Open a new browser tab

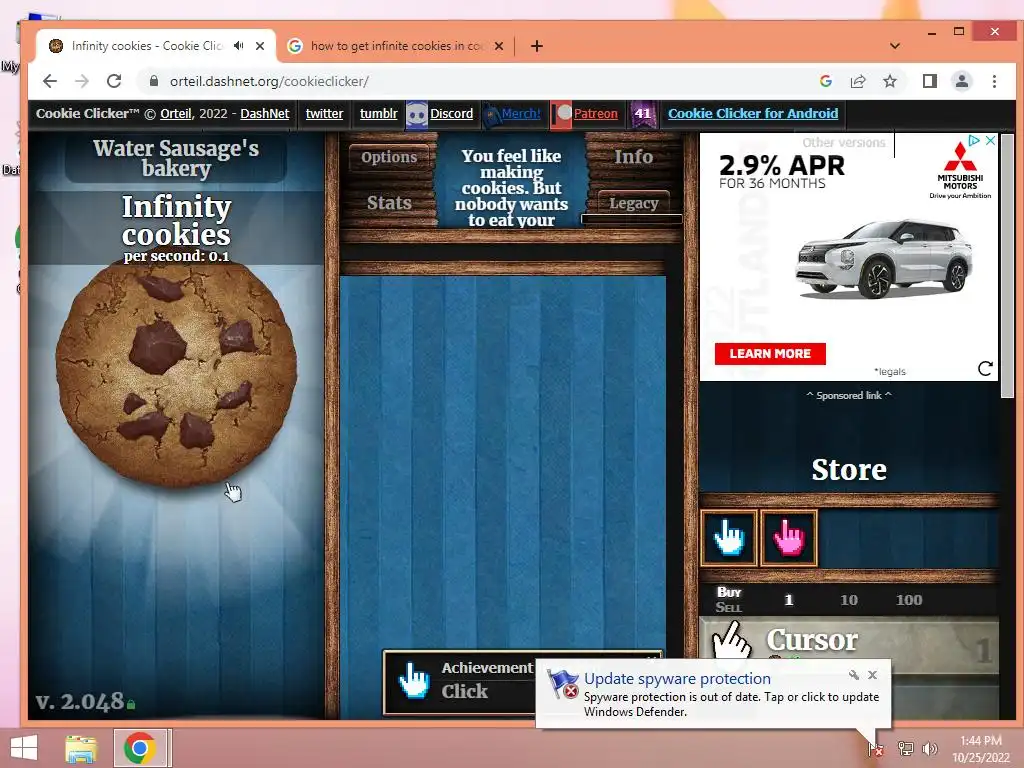coord(537,46)
